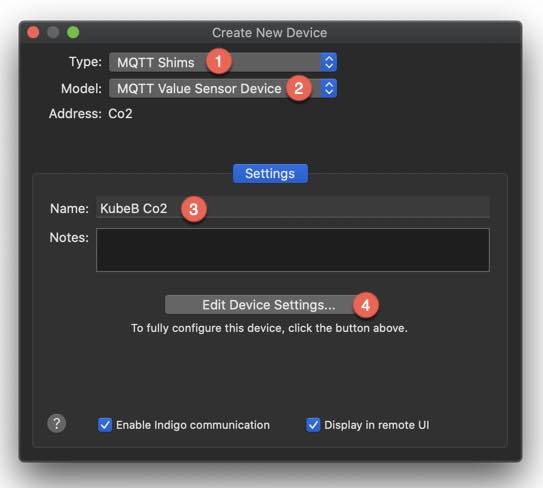Uncheck Display in remote UI
This screenshot has height=488, width=543.
click(313, 425)
